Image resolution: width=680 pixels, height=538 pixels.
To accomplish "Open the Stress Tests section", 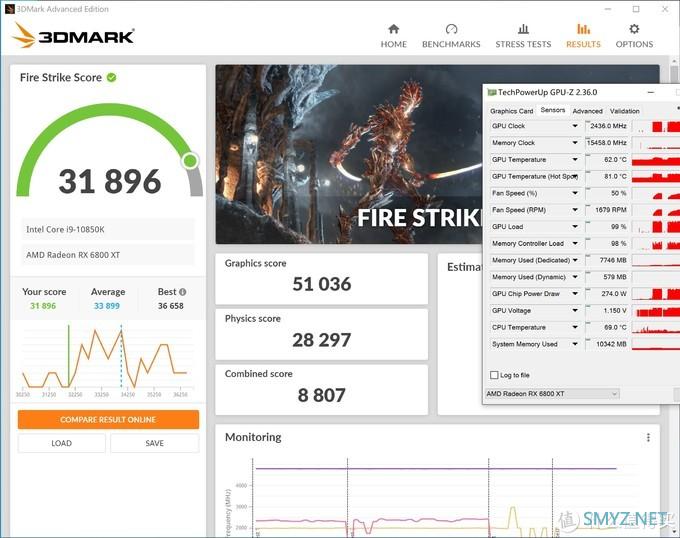I will click(x=523, y=36).
